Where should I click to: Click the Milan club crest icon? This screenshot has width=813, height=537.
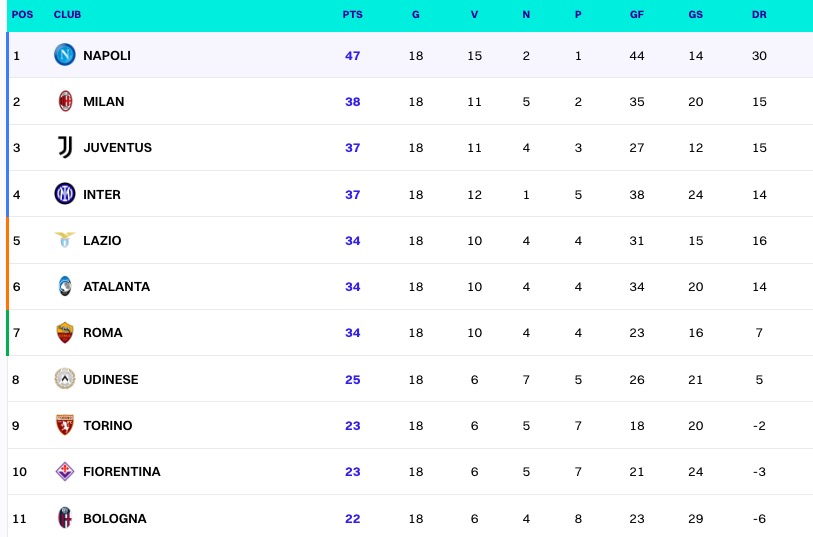click(x=65, y=101)
